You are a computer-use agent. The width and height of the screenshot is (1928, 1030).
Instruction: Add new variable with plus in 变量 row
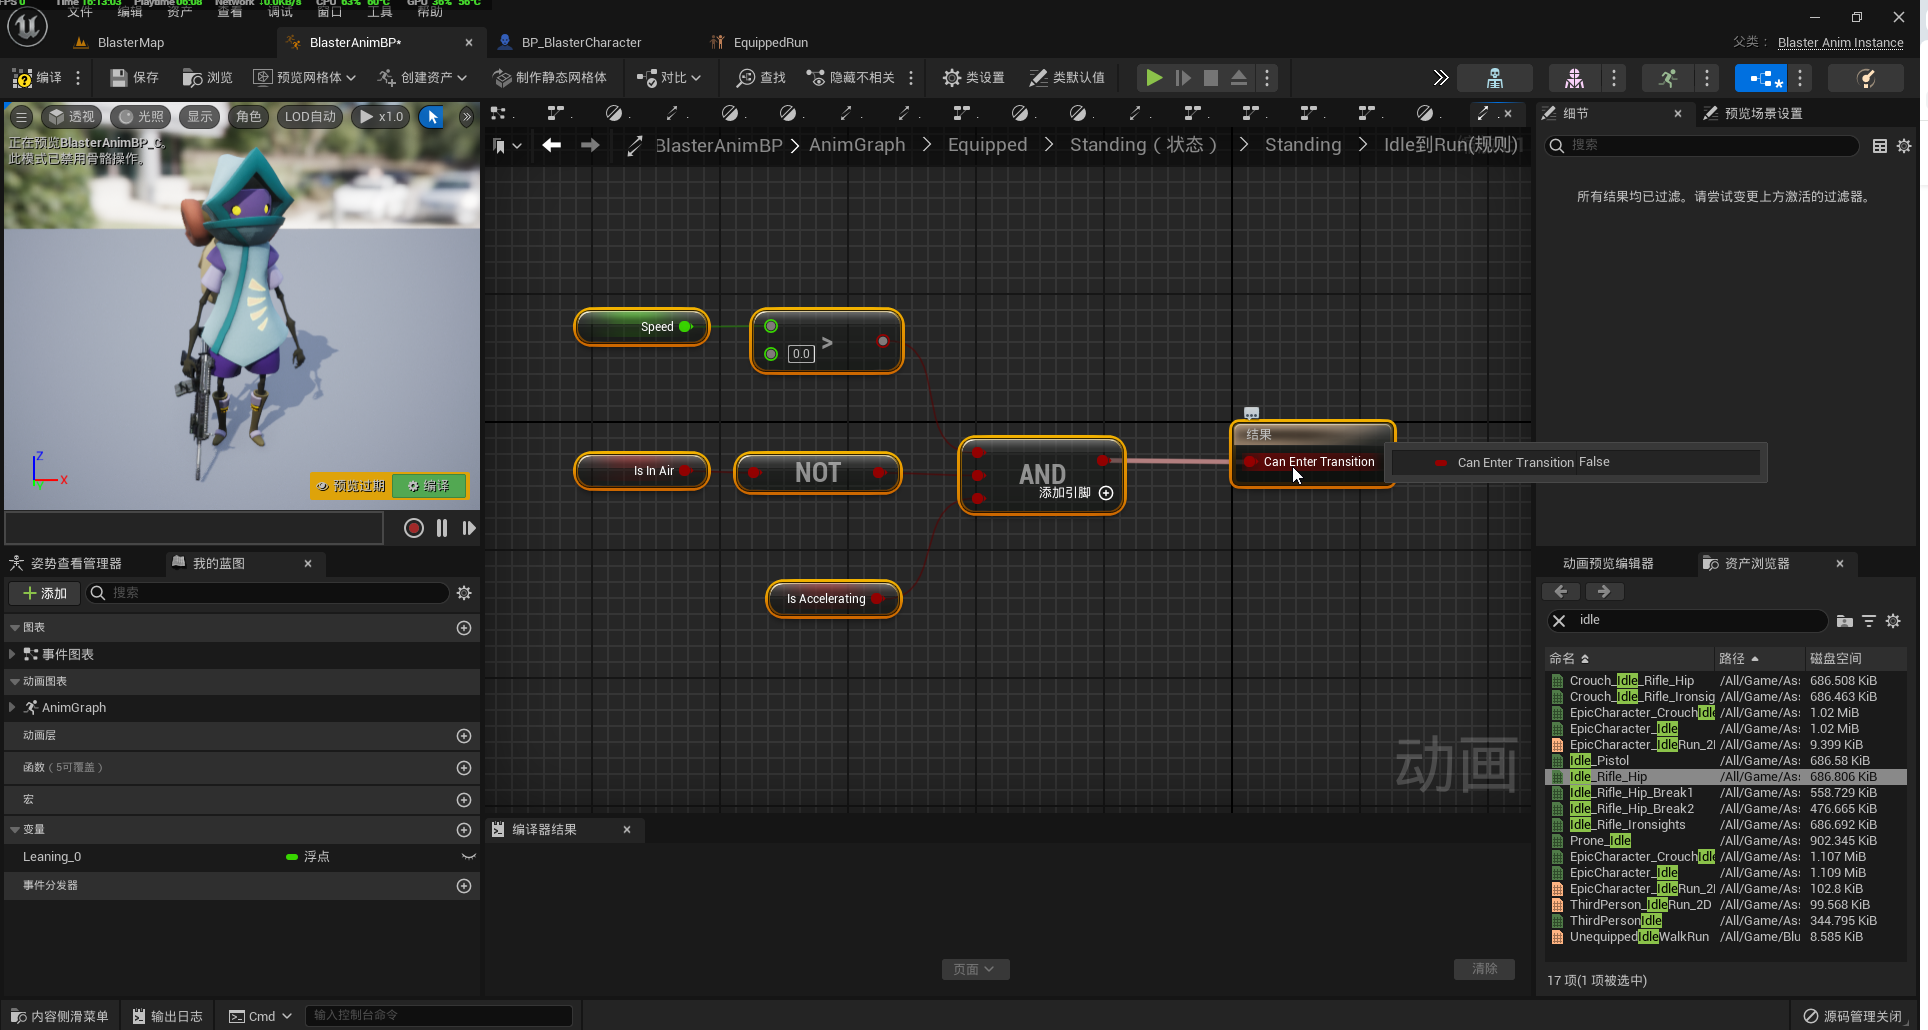tap(464, 830)
